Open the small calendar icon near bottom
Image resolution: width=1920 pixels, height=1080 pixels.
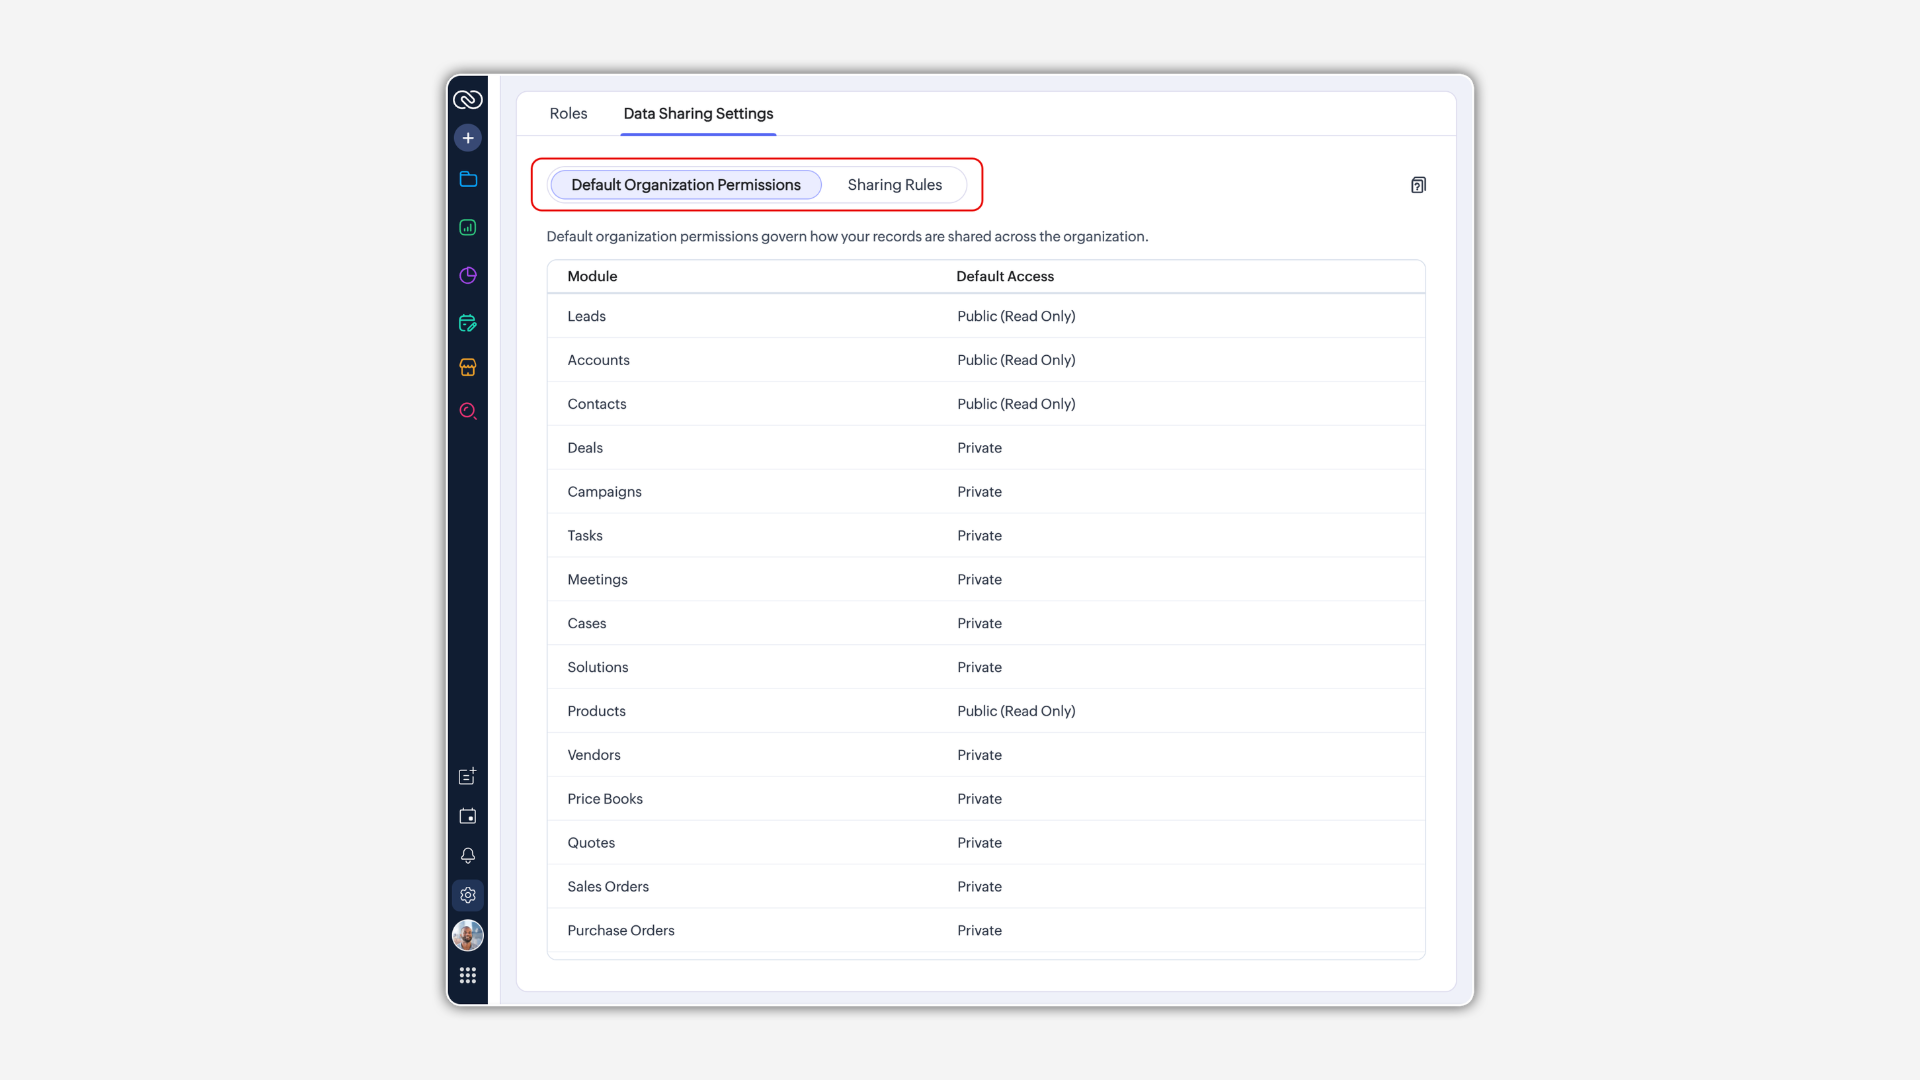point(467,816)
